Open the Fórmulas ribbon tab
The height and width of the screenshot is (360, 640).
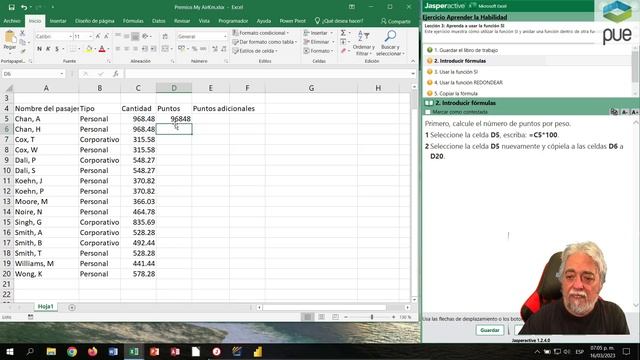point(133,21)
